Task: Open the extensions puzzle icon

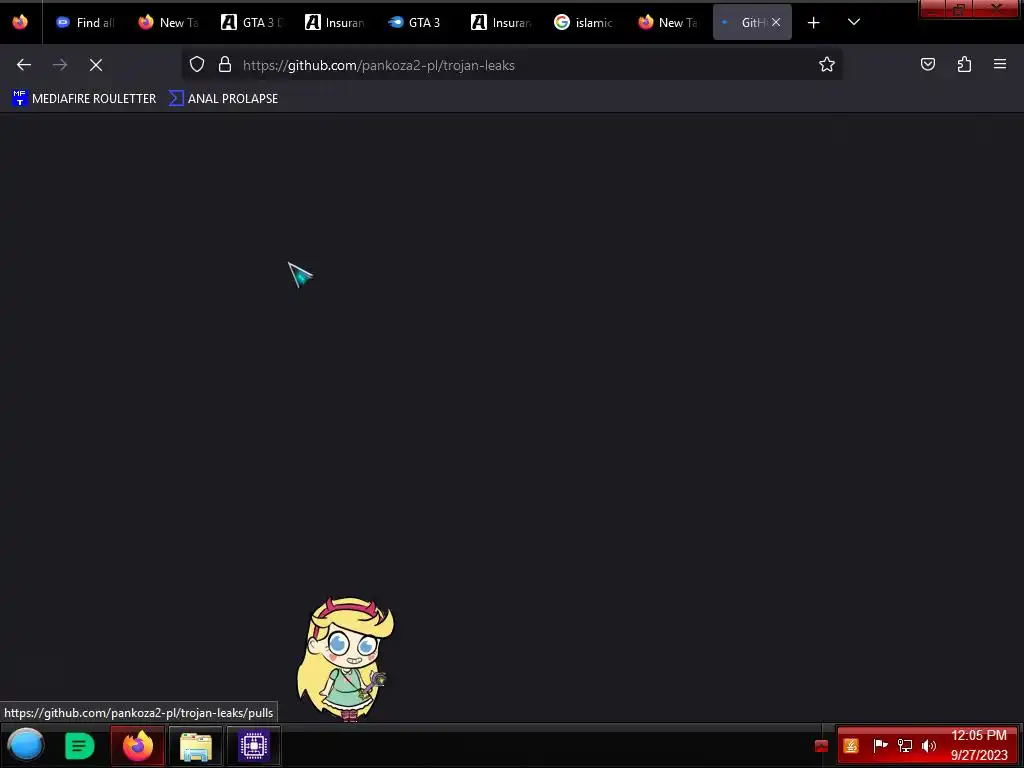Action: 964,65
